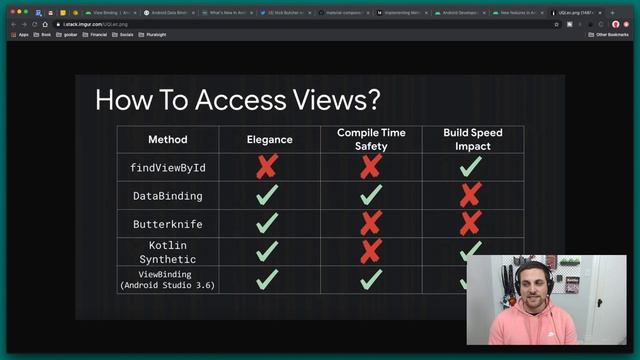
Task: Click the ViewBinding (Android Studio 3.6) label
Action: pyautogui.click(x=167, y=280)
